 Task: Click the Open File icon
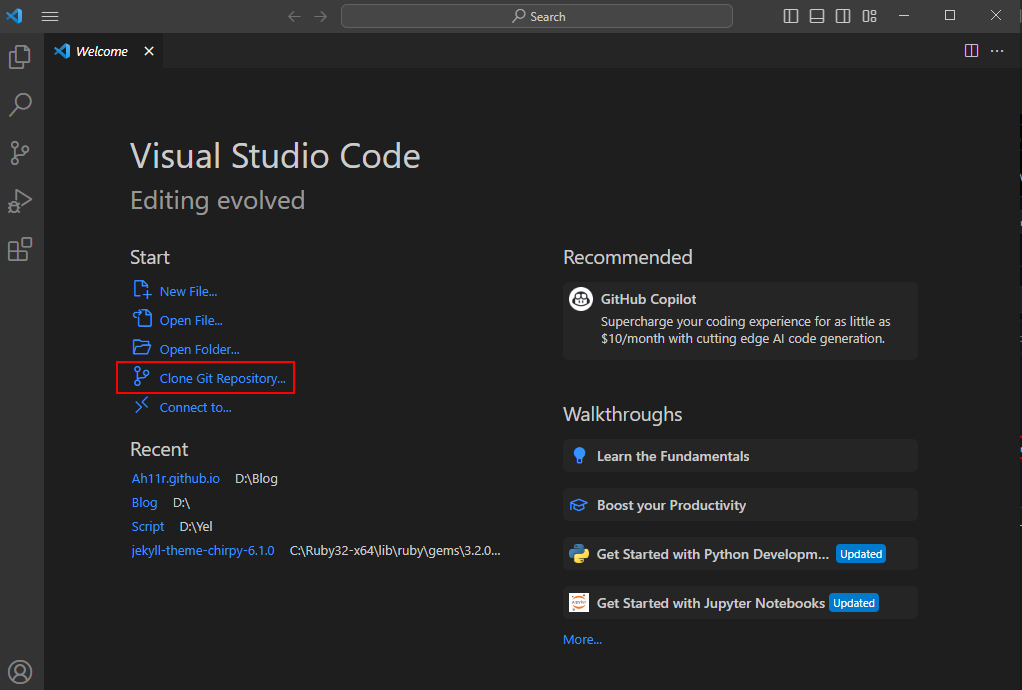142,319
